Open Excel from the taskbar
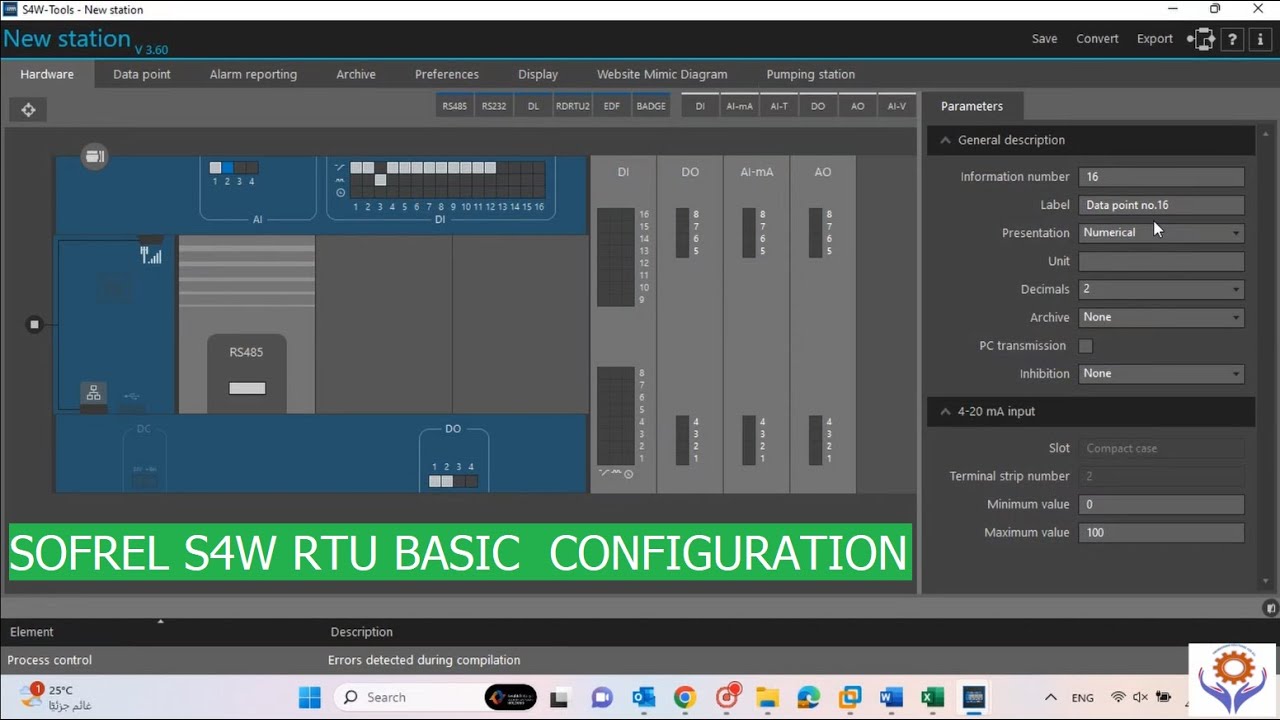This screenshot has height=720, width=1280. coord(932,697)
